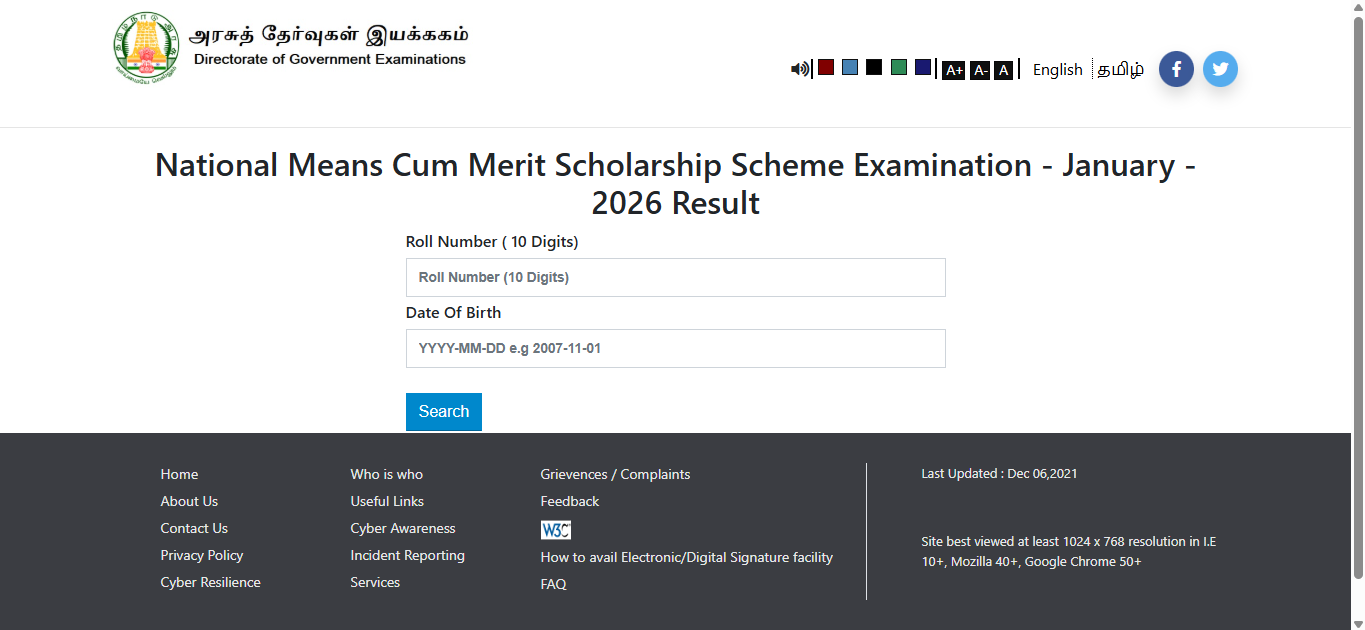Go to the Contact Us footer link
1365x630 pixels.
pyautogui.click(x=194, y=528)
